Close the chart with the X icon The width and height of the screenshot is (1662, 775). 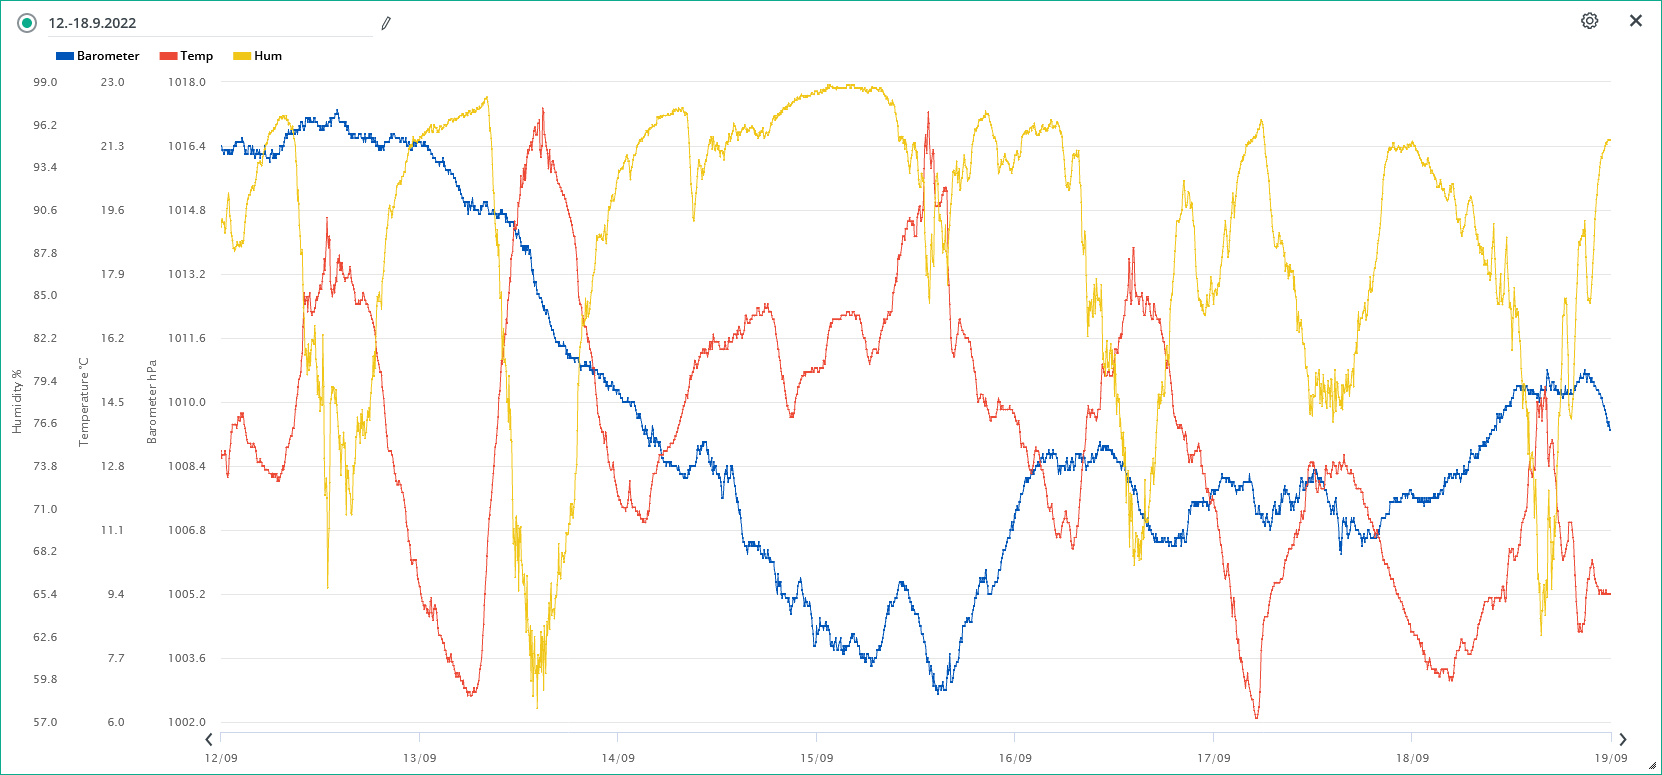coord(1636,21)
